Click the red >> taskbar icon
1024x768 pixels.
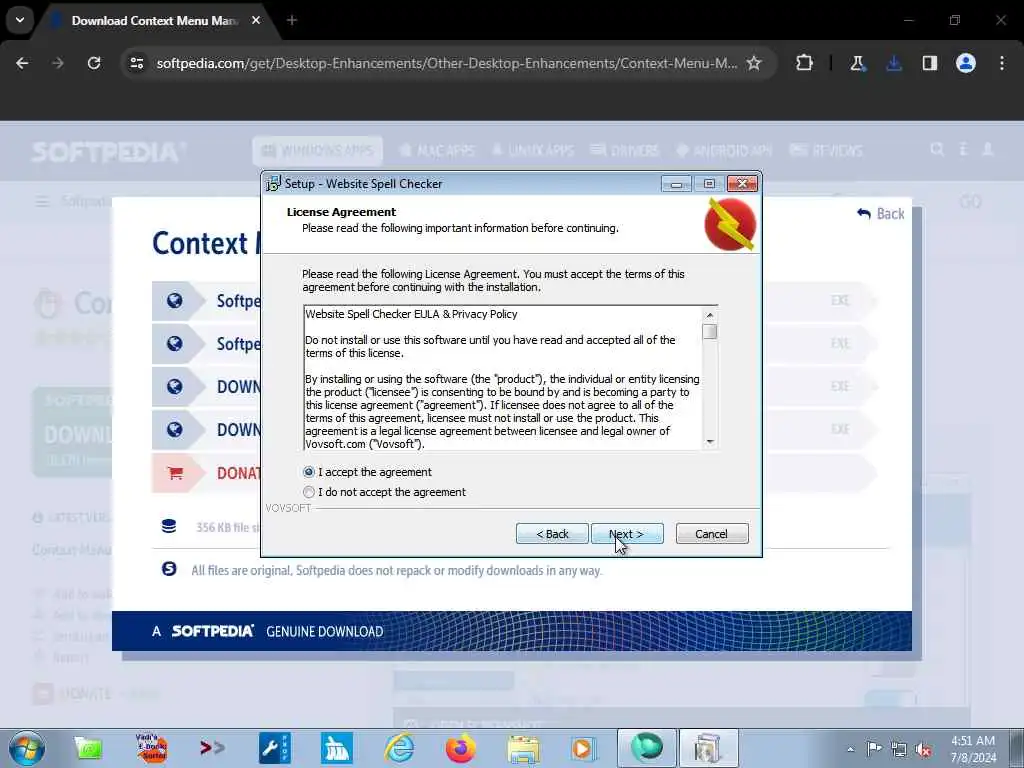pyautogui.click(x=212, y=748)
